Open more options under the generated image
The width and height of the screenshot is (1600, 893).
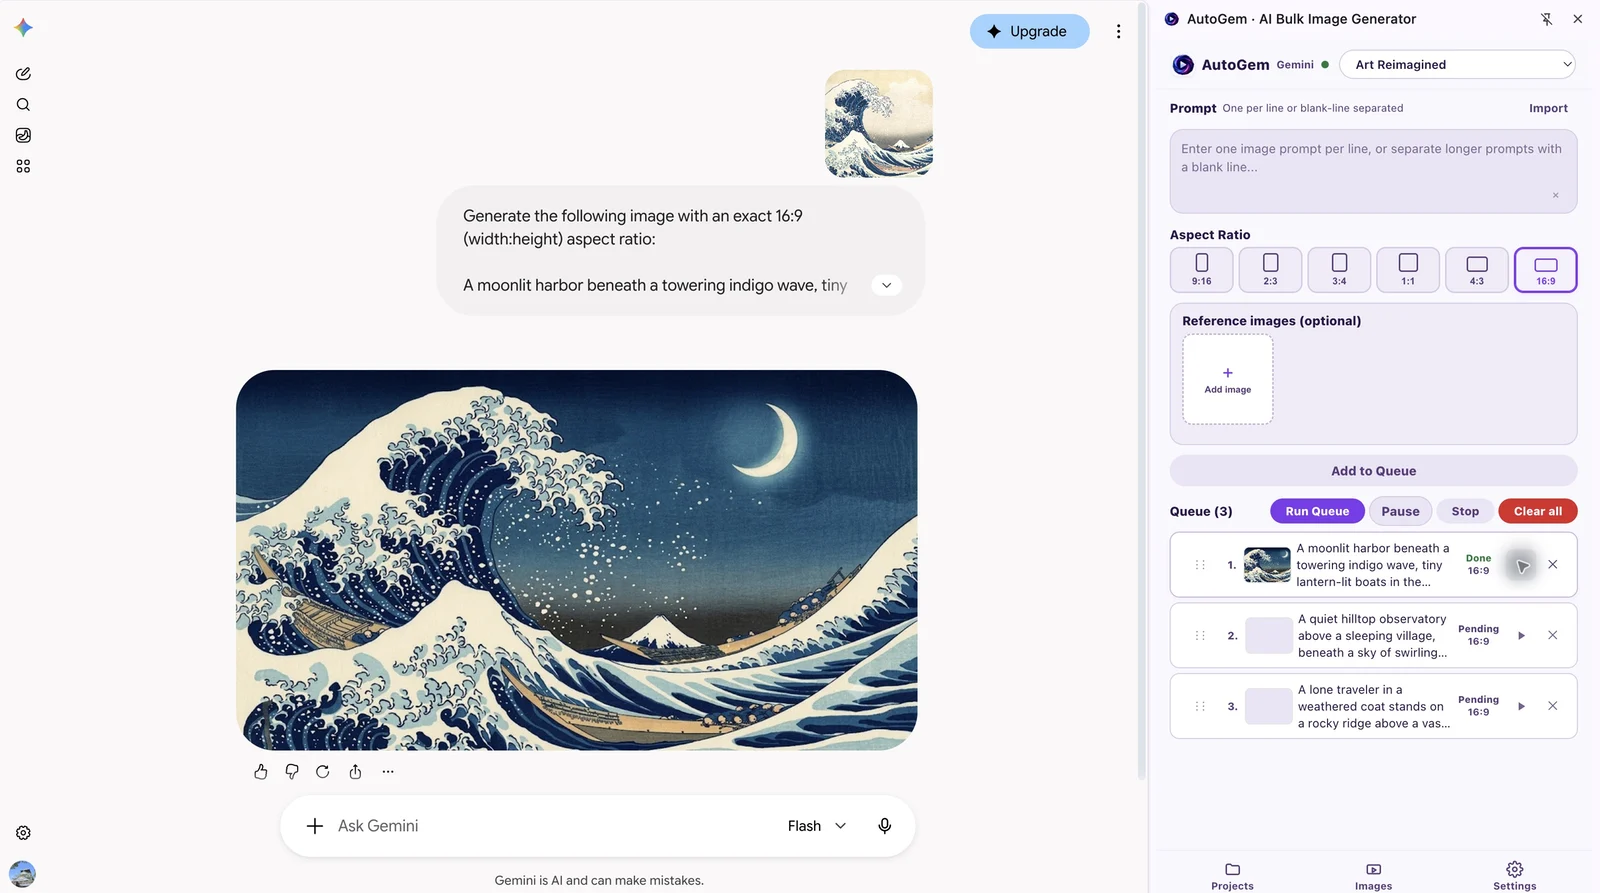pos(388,772)
